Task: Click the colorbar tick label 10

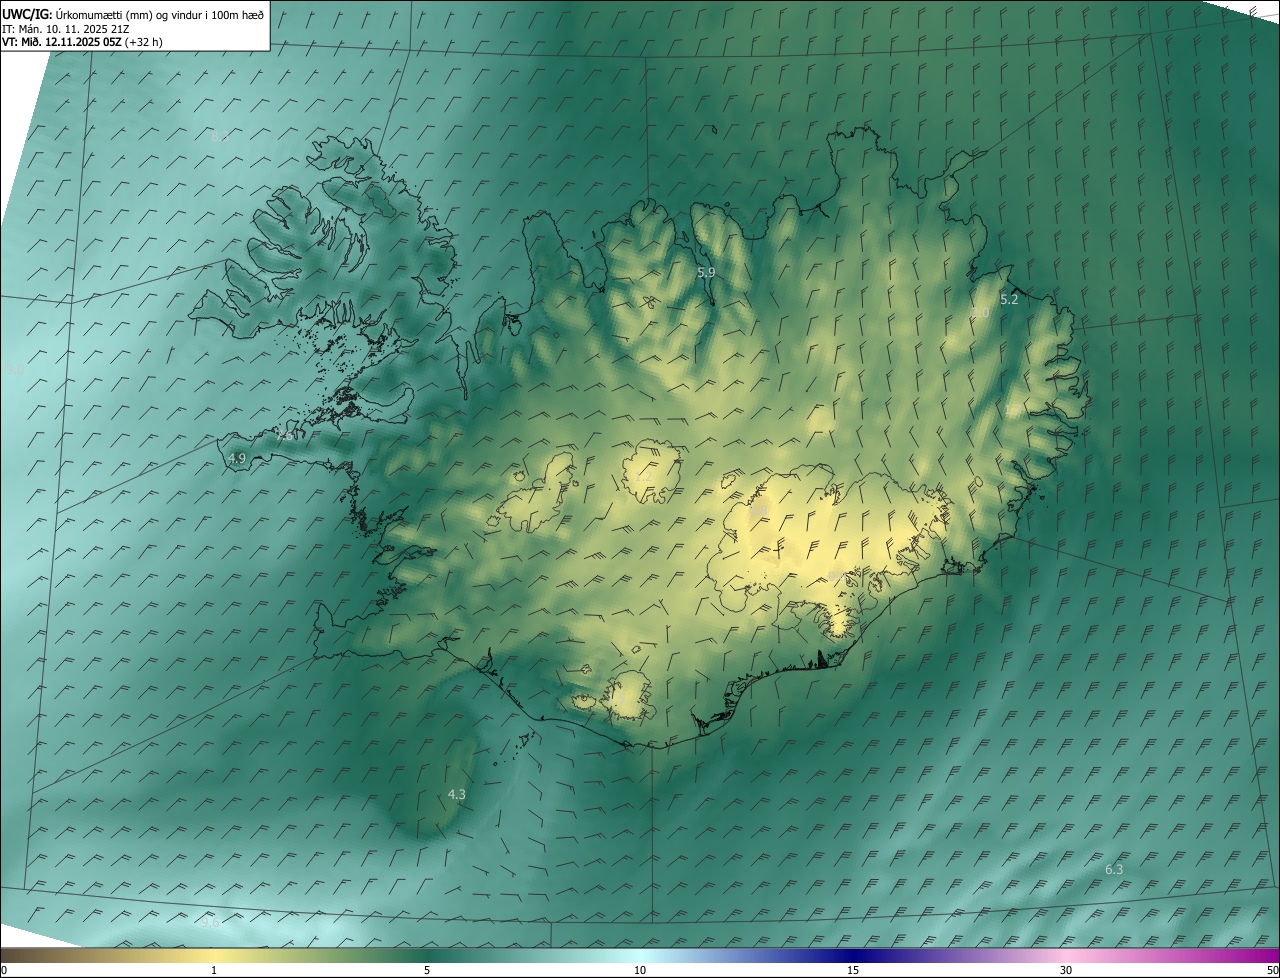Action: click(640, 970)
